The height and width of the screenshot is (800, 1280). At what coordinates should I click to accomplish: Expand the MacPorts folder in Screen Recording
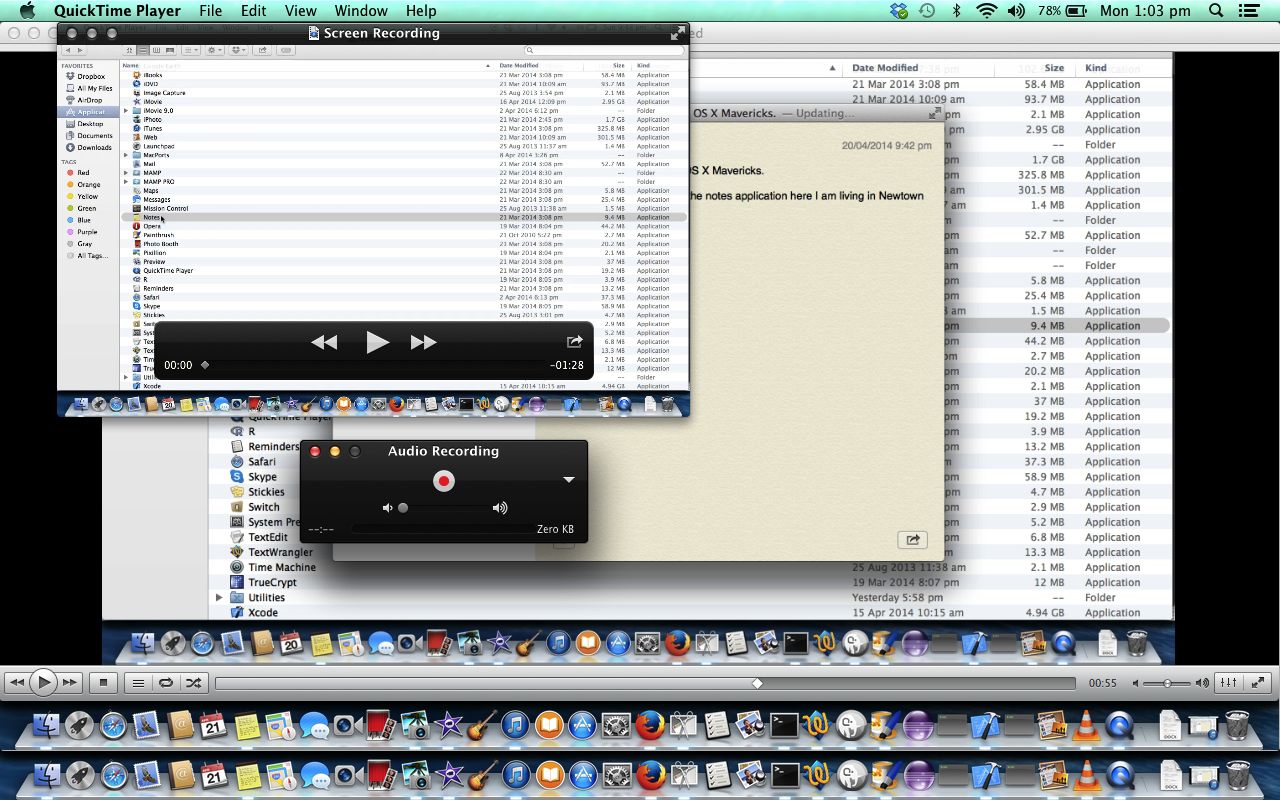point(126,155)
